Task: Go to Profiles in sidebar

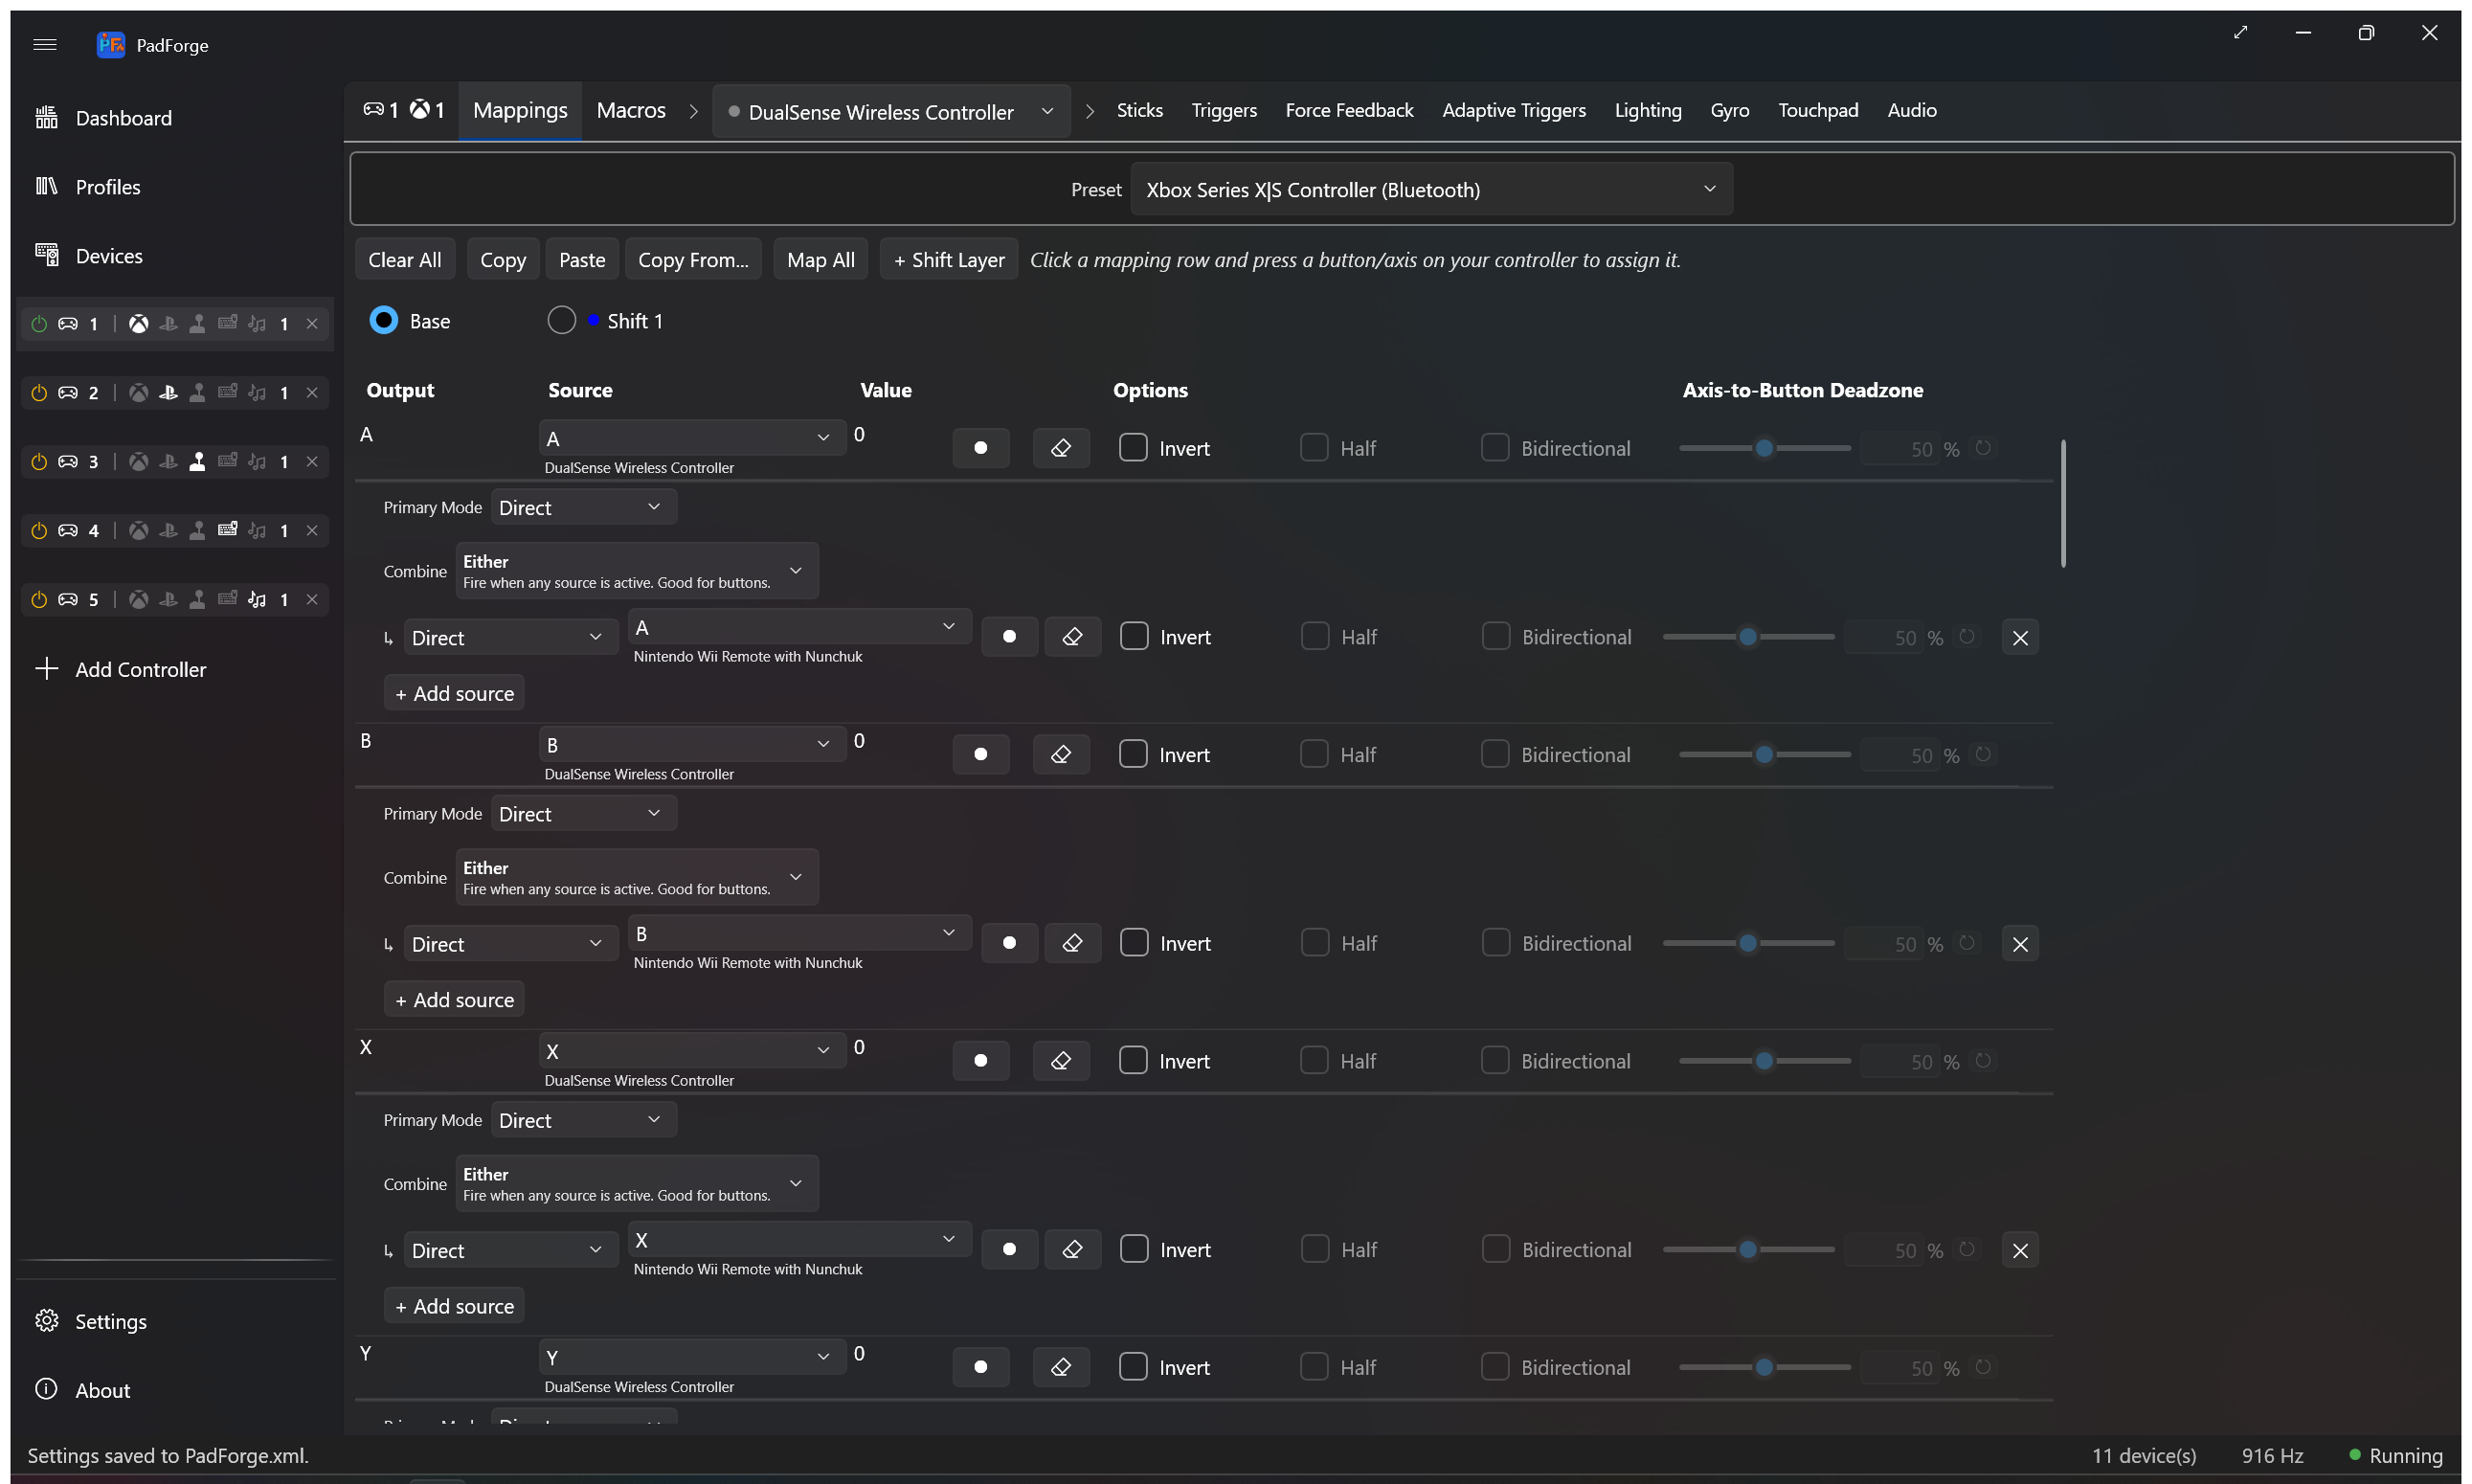Action: tap(87, 187)
